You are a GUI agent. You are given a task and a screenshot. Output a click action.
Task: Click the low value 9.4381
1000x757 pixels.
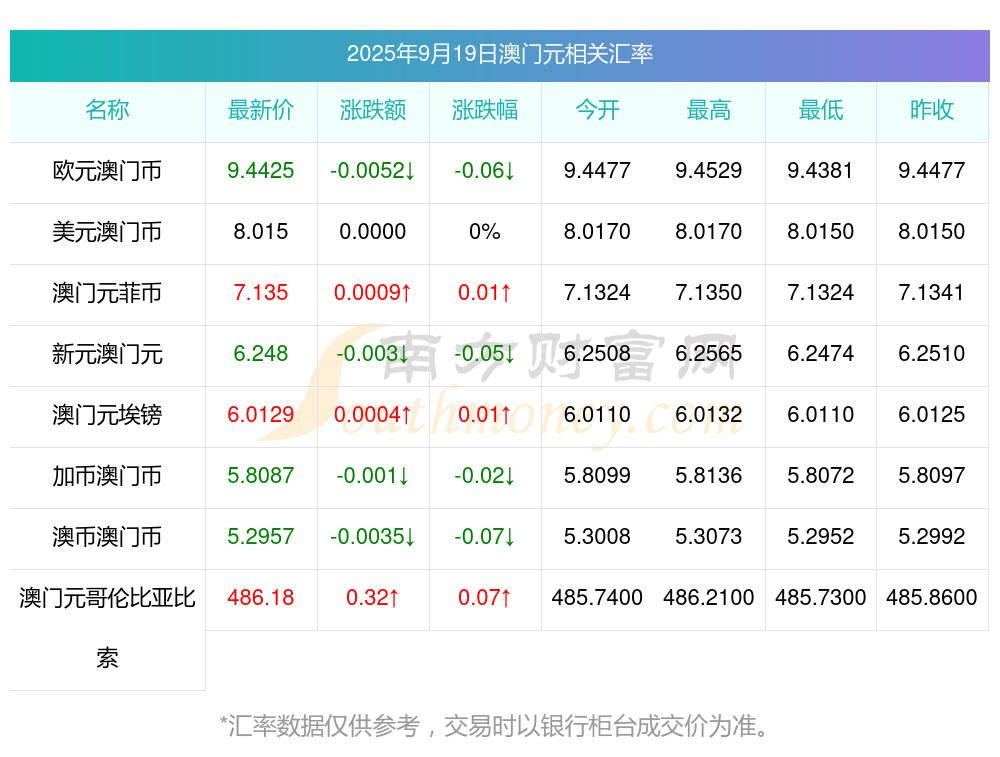coord(820,170)
